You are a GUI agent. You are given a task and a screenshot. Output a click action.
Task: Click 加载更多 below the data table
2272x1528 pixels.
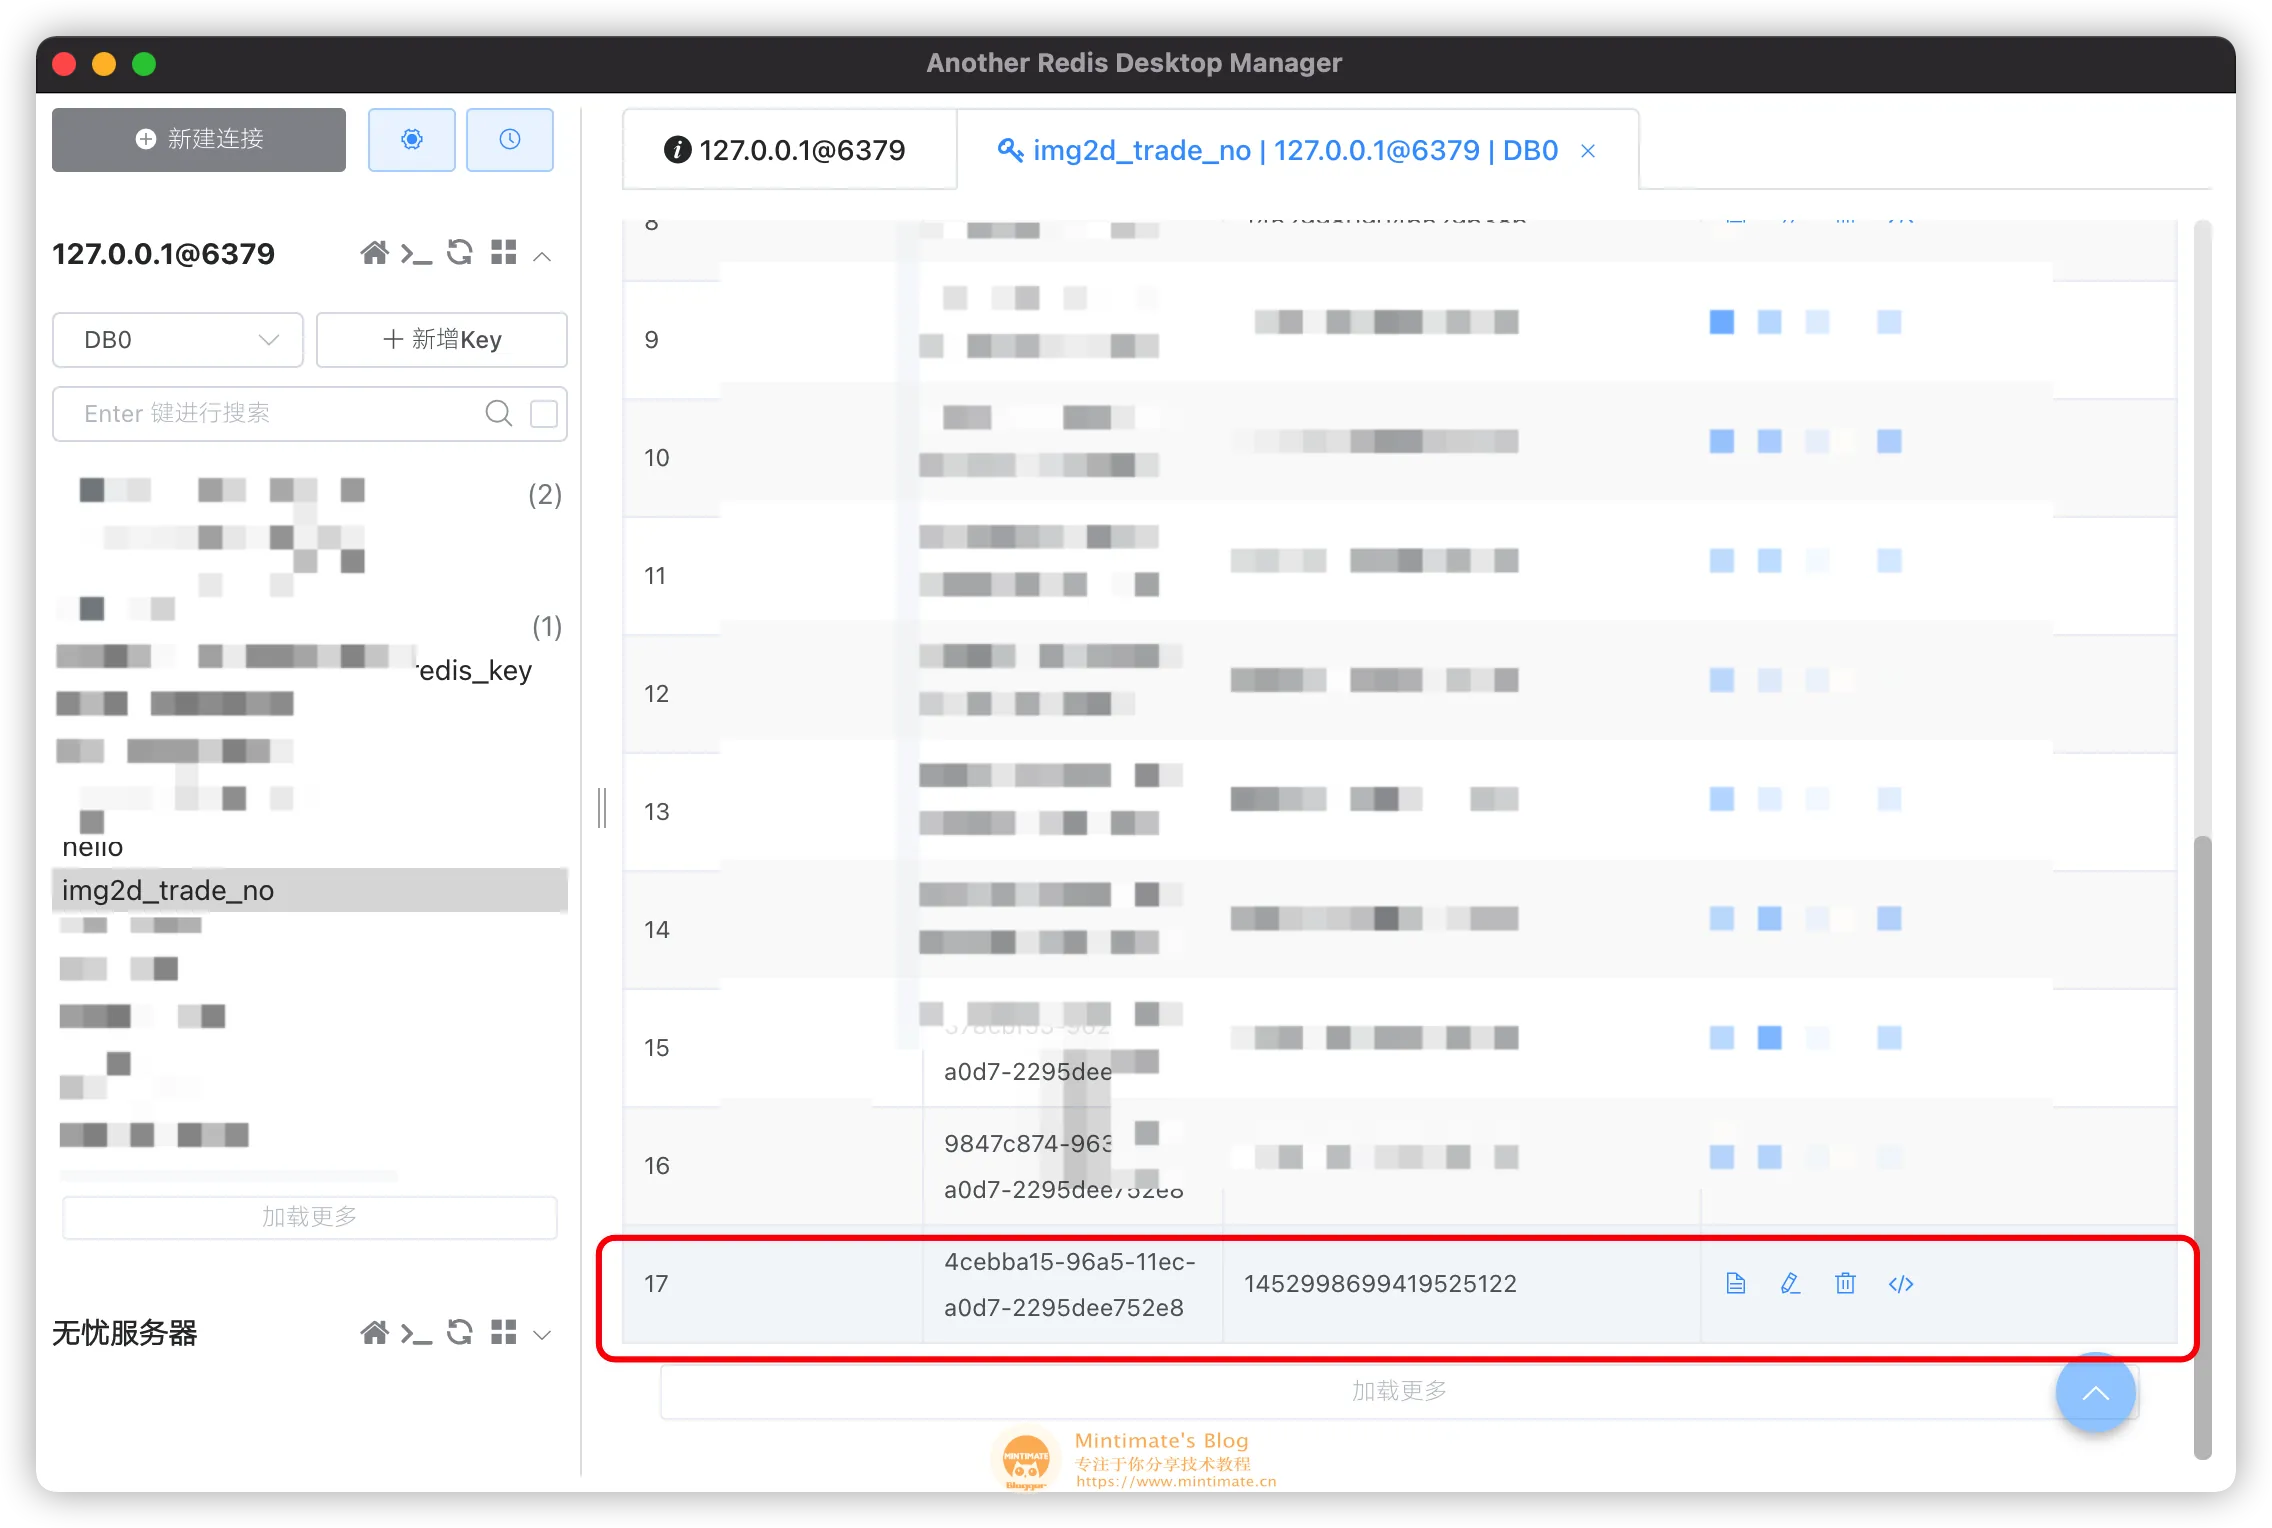point(1399,1391)
